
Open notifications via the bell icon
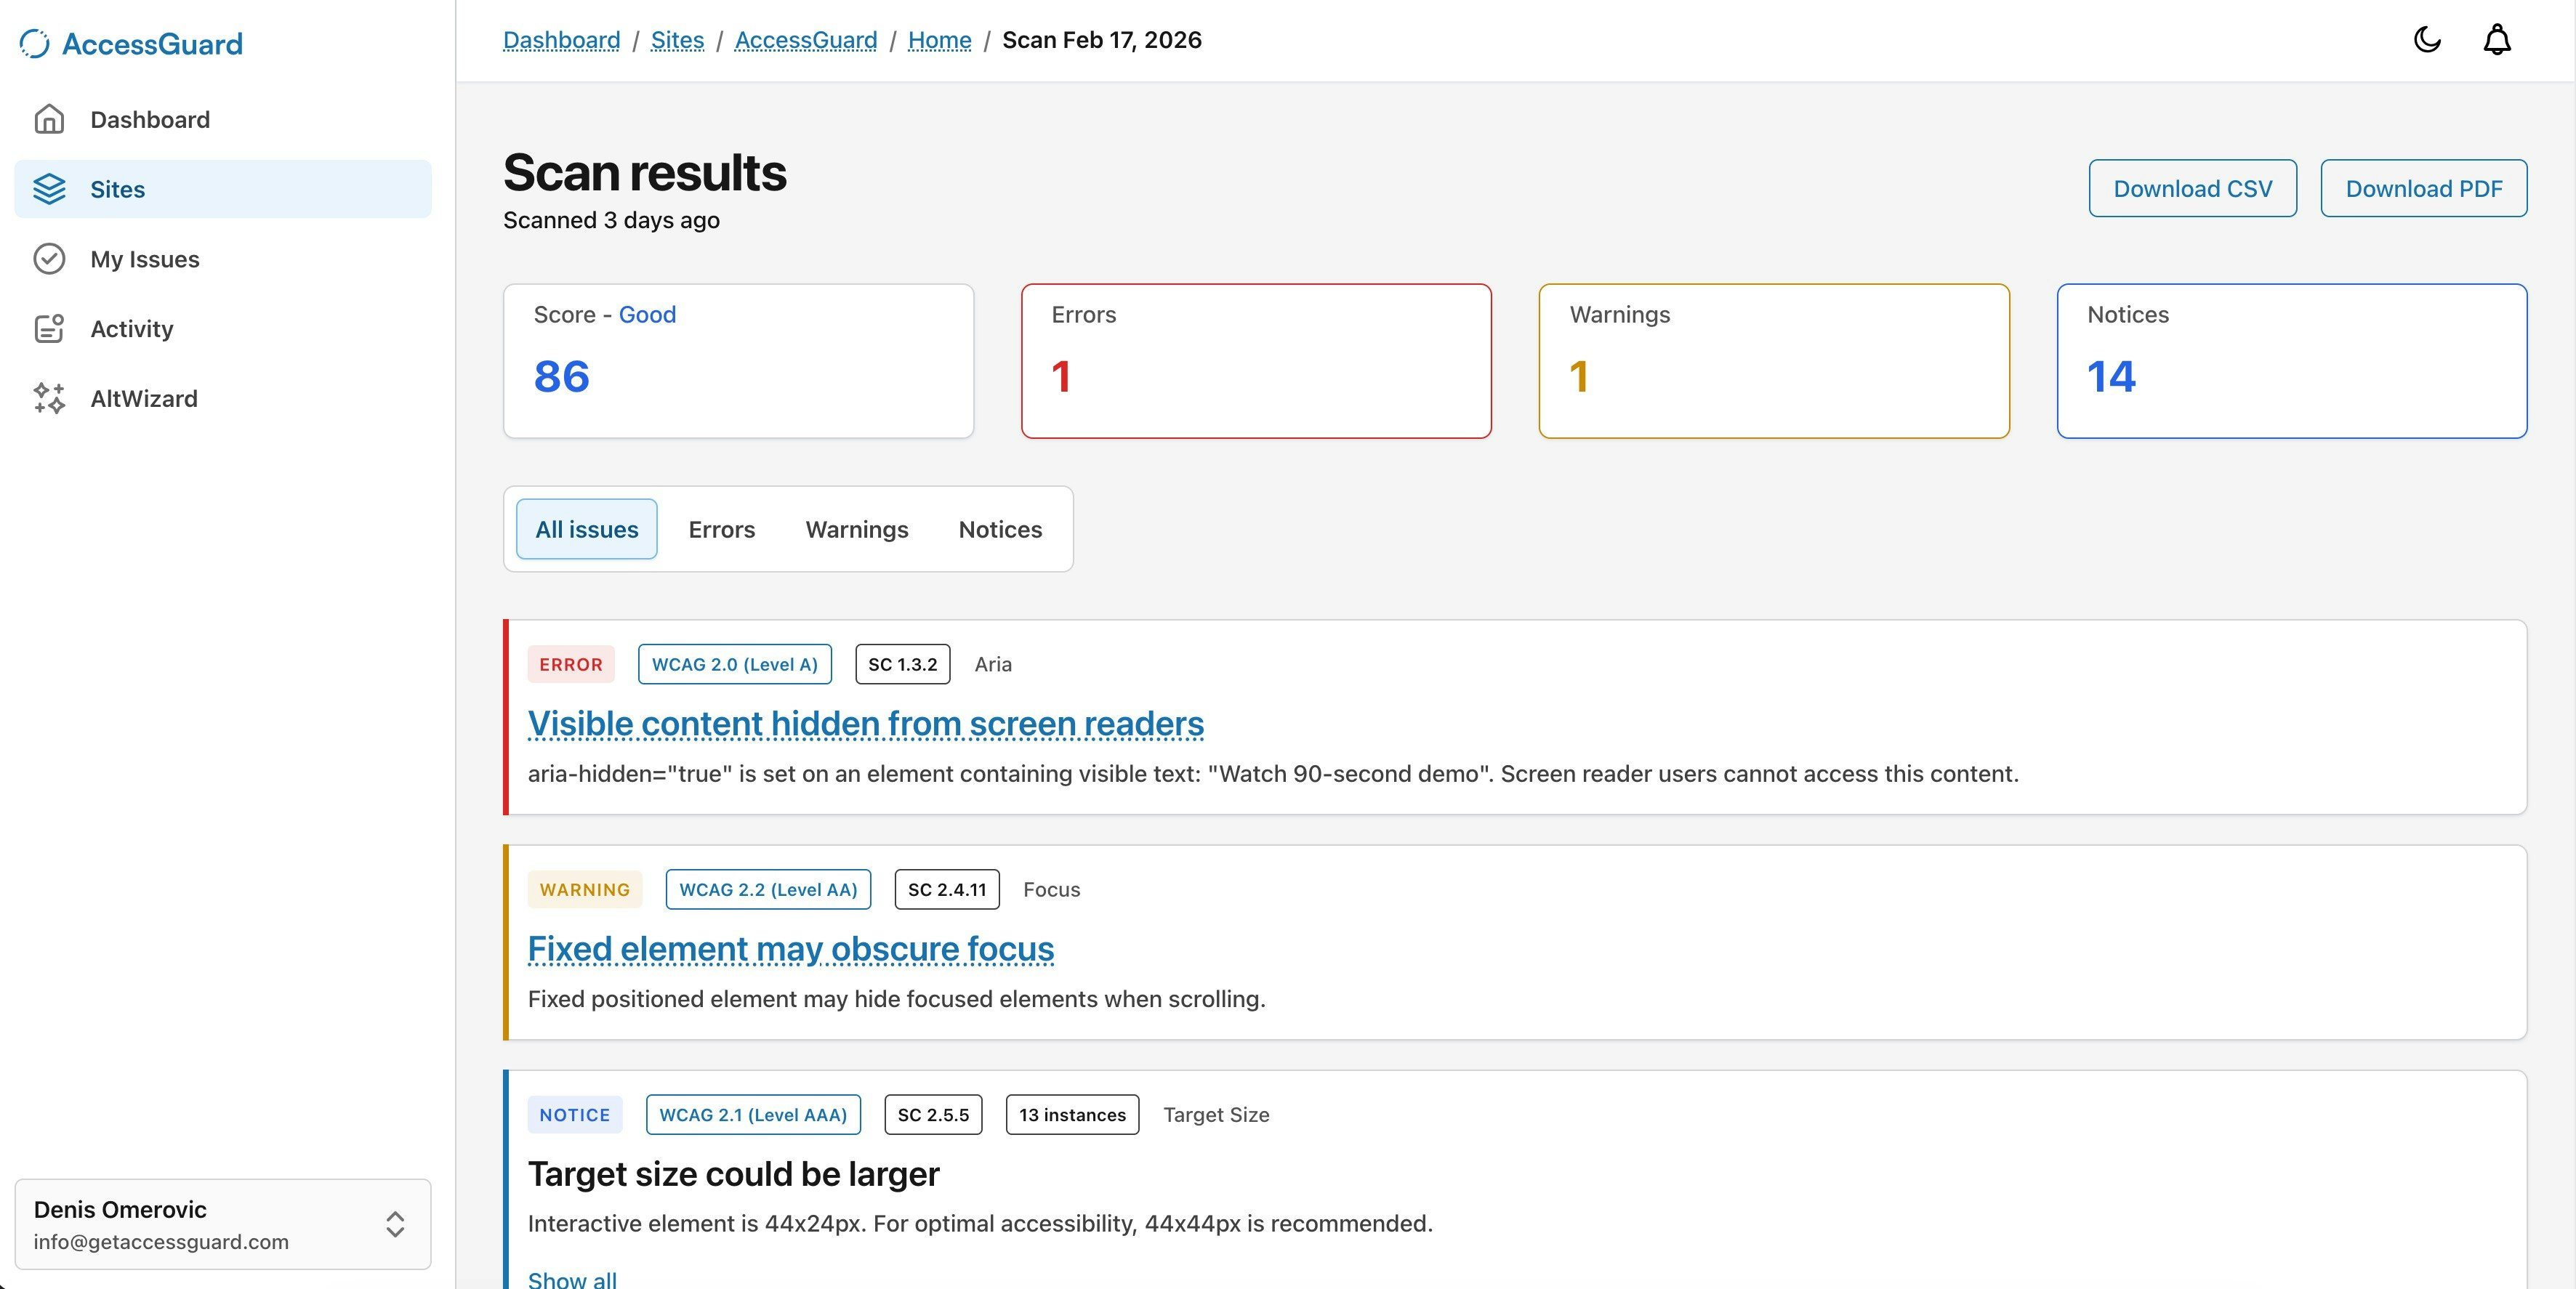(2496, 39)
